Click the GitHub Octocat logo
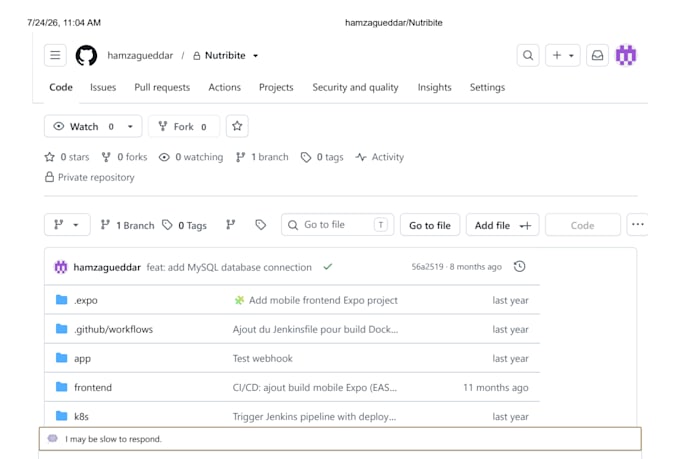Screen dimensions: 680x459 (x=86, y=56)
